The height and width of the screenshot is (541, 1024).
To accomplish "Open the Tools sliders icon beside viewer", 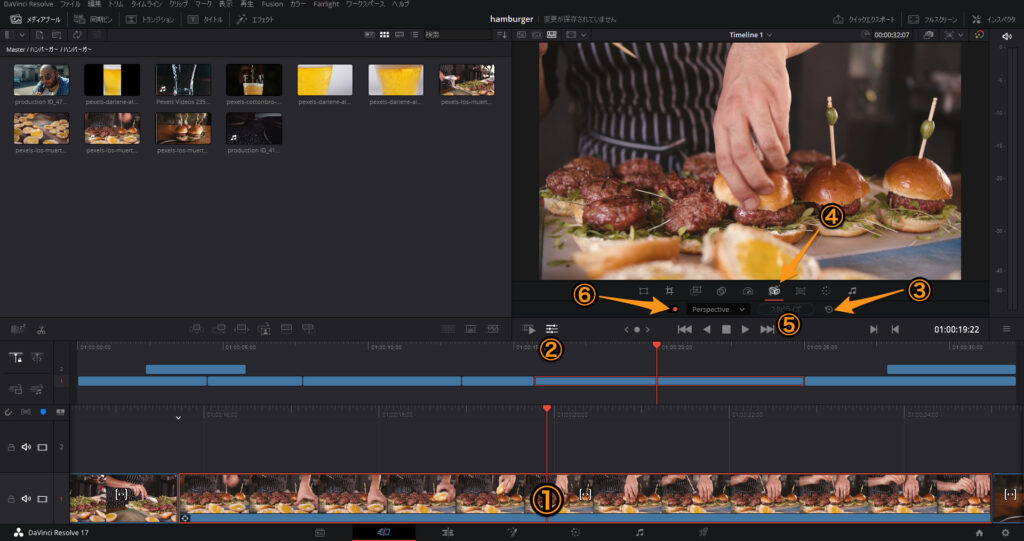I will (551, 329).
